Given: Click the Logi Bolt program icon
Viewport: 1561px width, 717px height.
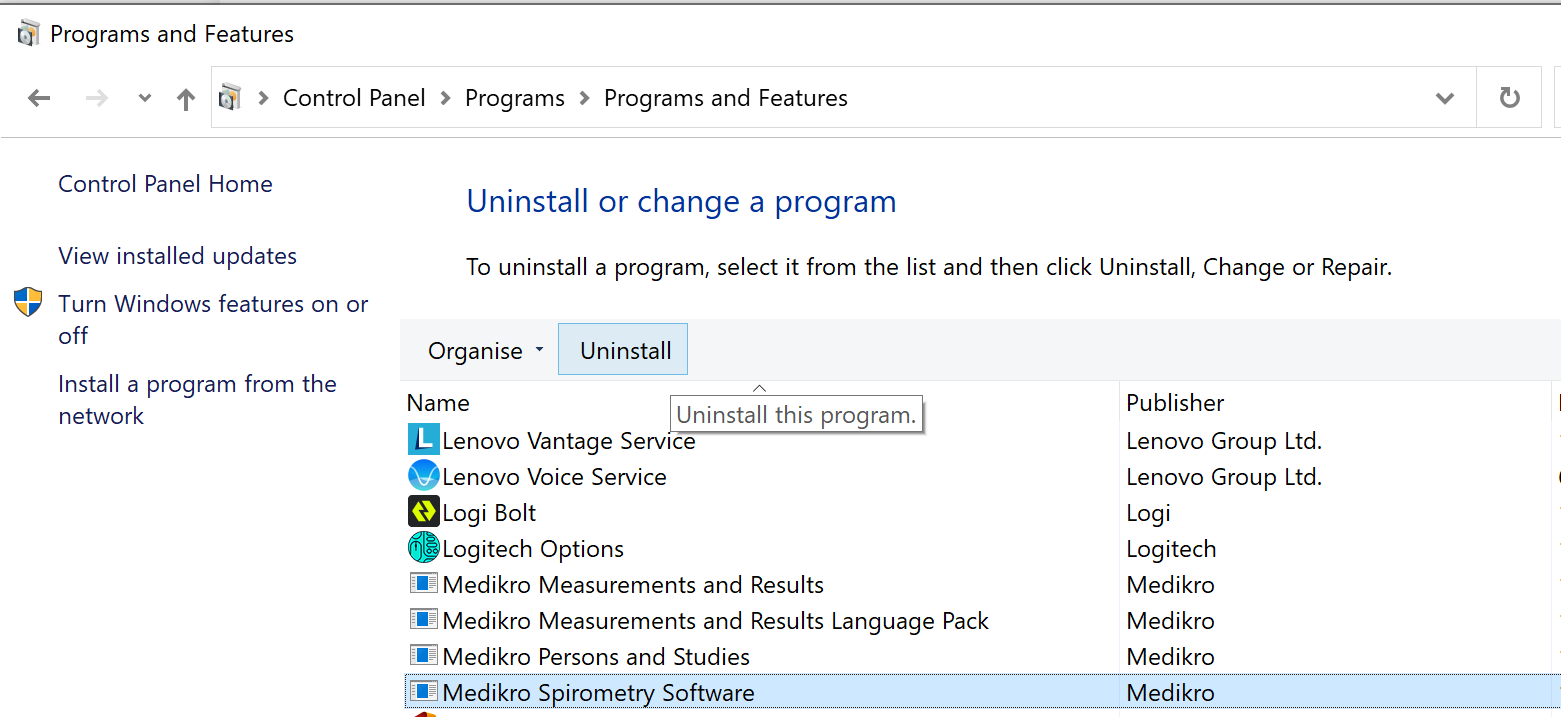Looking at the screenshot, I should pyautogui.click(x=424, y=512).
